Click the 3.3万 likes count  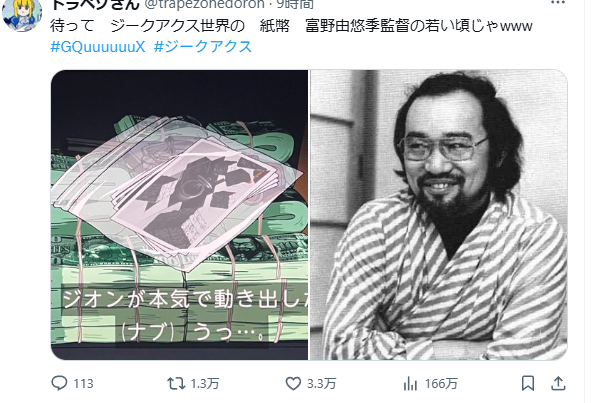322,384
